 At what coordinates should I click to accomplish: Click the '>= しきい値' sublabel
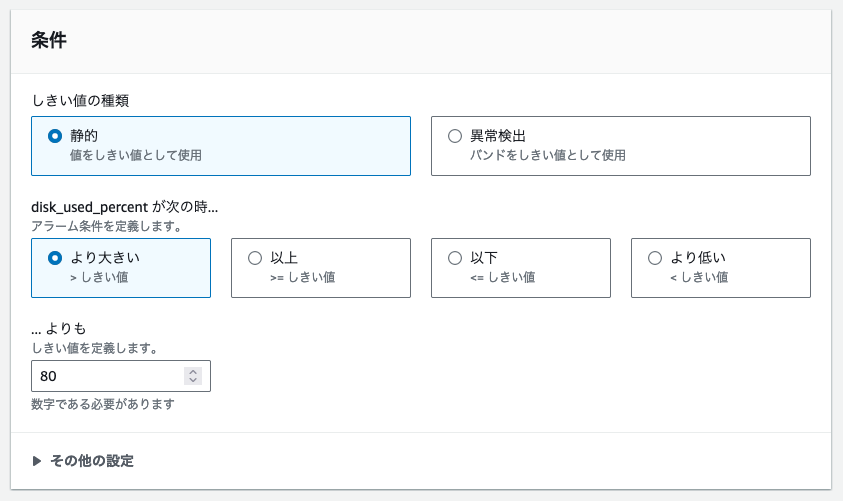(x=303, y=277)
